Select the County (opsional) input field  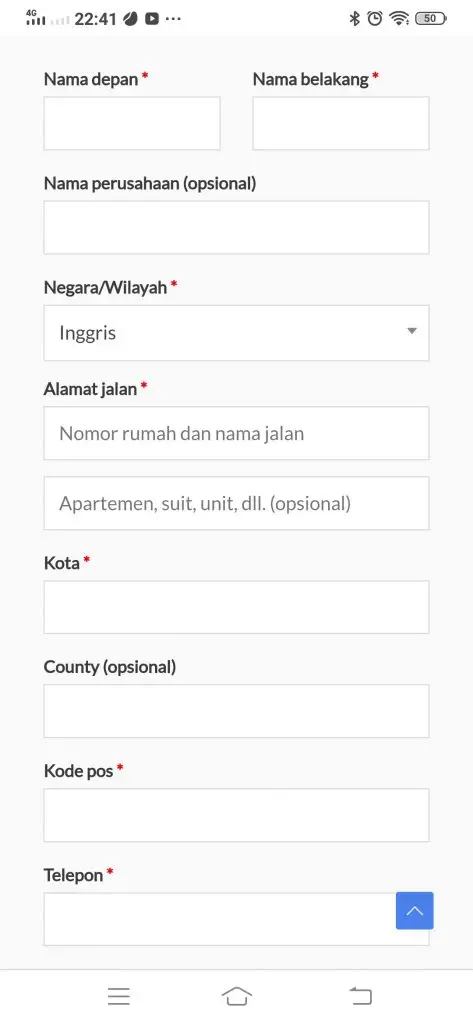[x=236, y=711]
